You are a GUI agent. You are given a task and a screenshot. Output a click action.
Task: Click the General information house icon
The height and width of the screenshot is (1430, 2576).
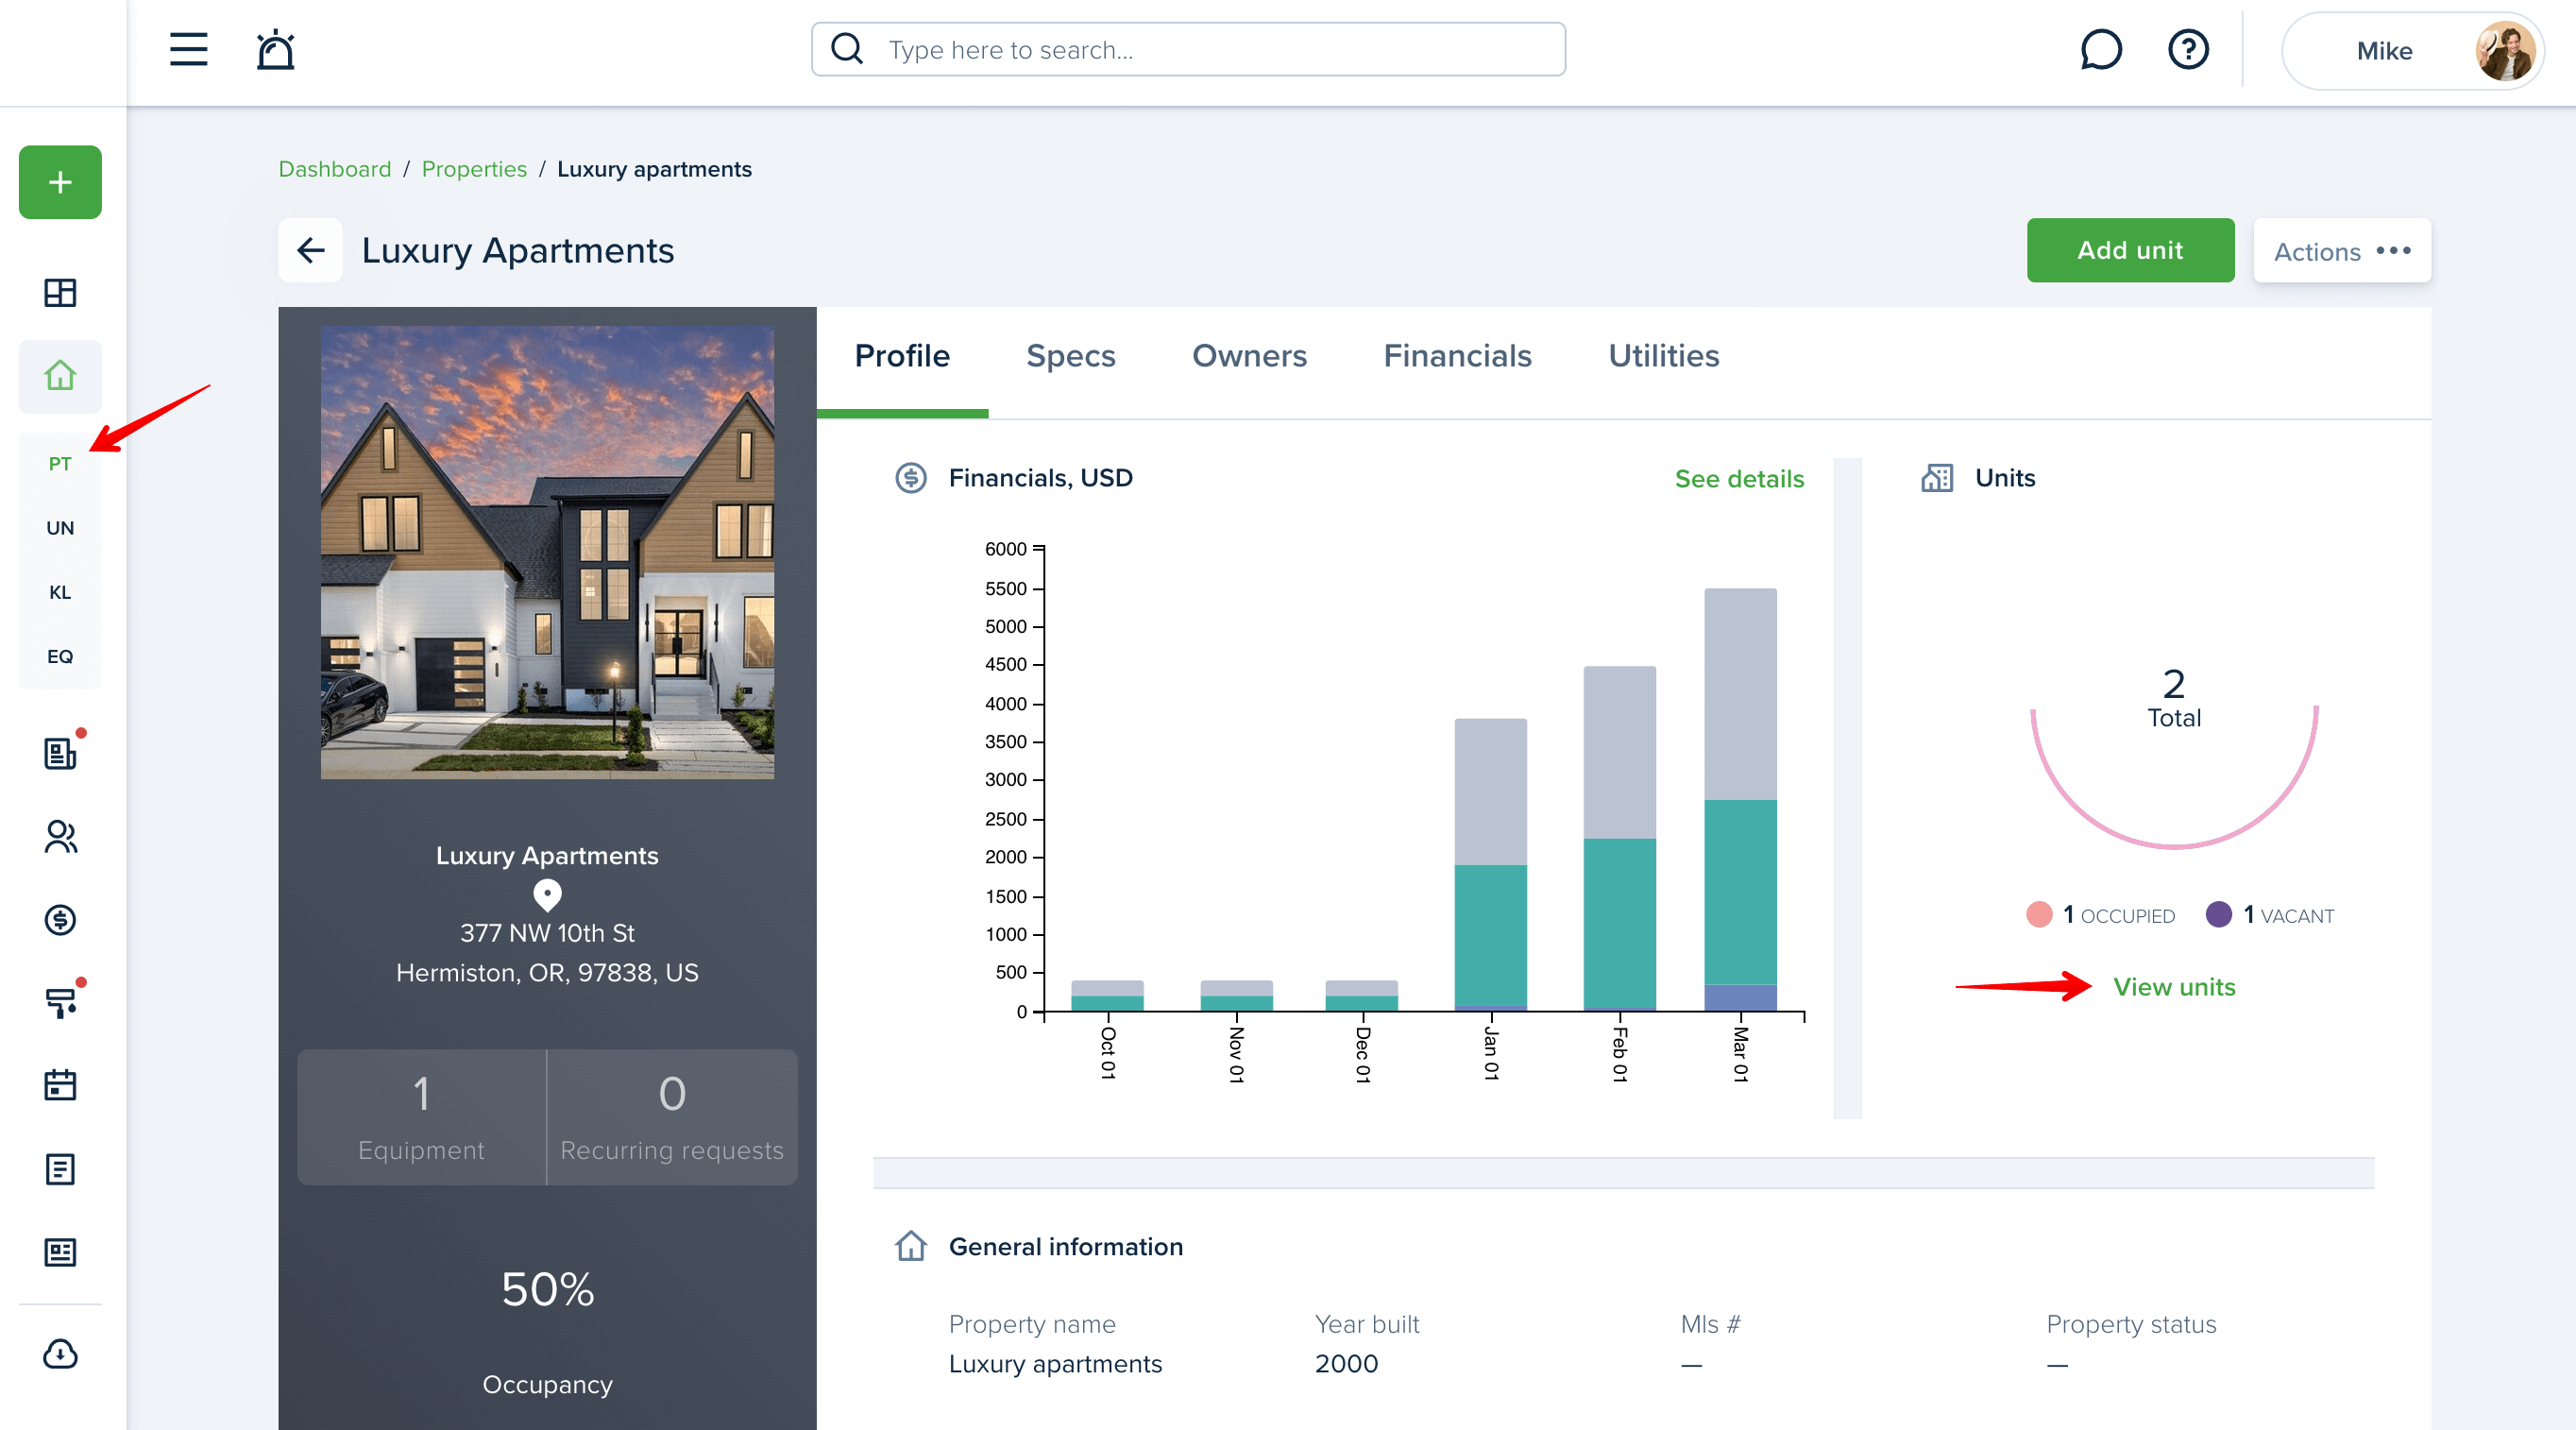click(x=910, y=1246)
